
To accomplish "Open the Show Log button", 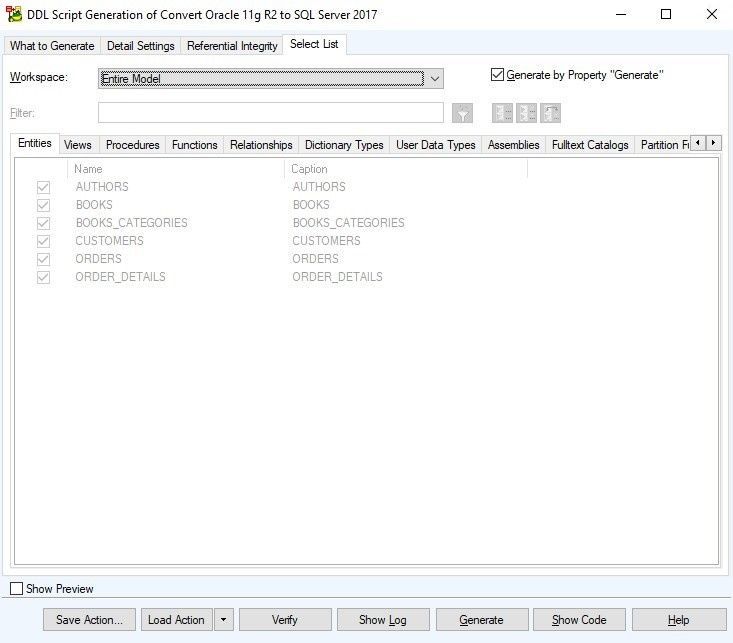I will 383,620.
